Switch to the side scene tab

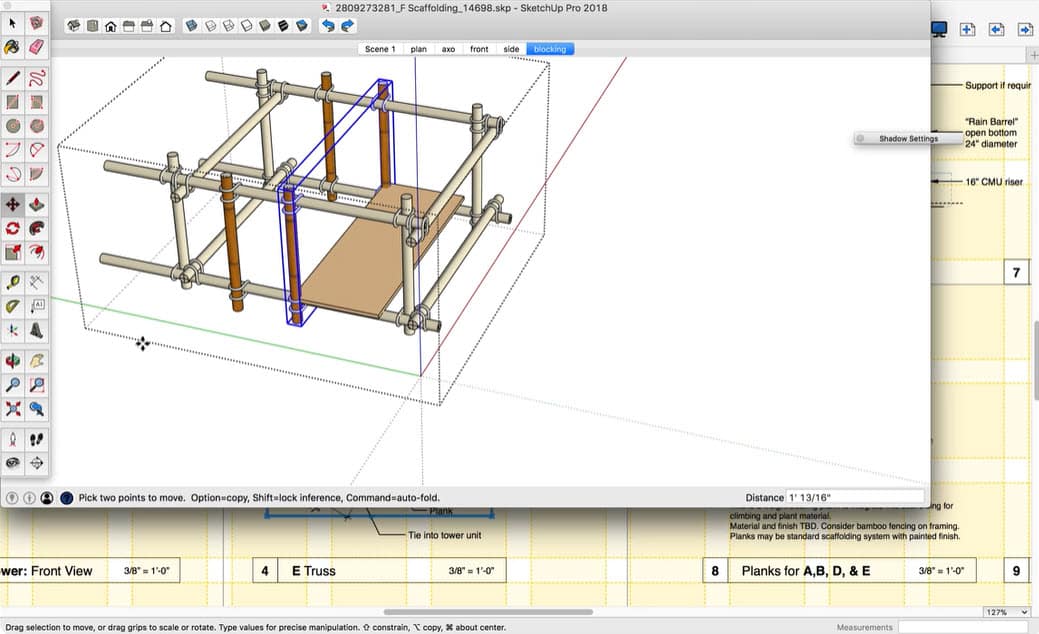(x=511, y=49)
